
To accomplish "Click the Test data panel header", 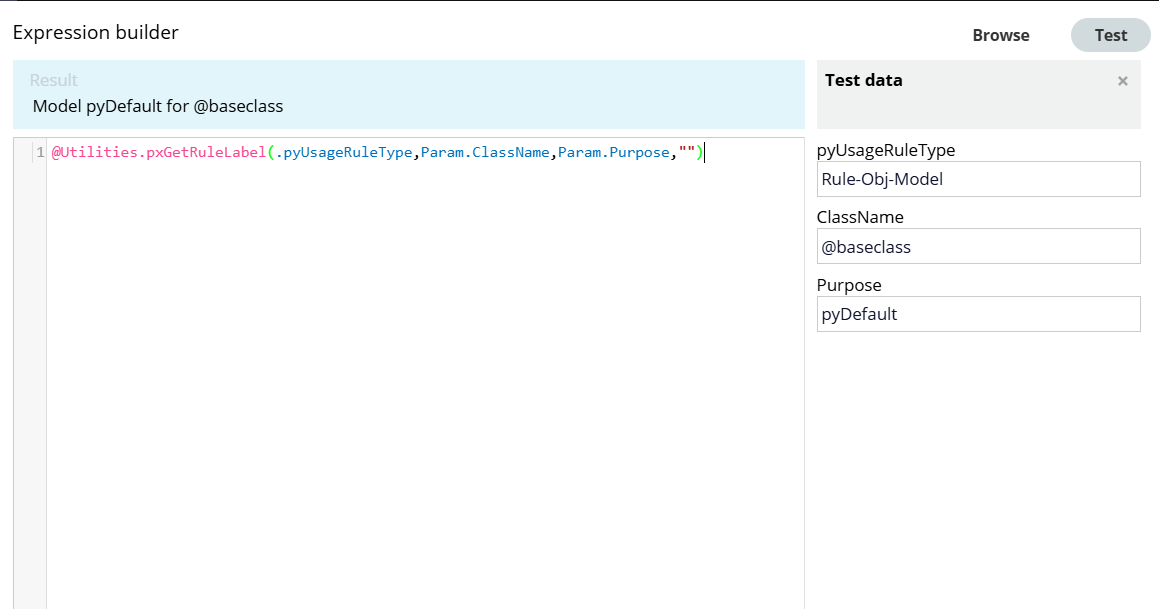I will 864,81.
